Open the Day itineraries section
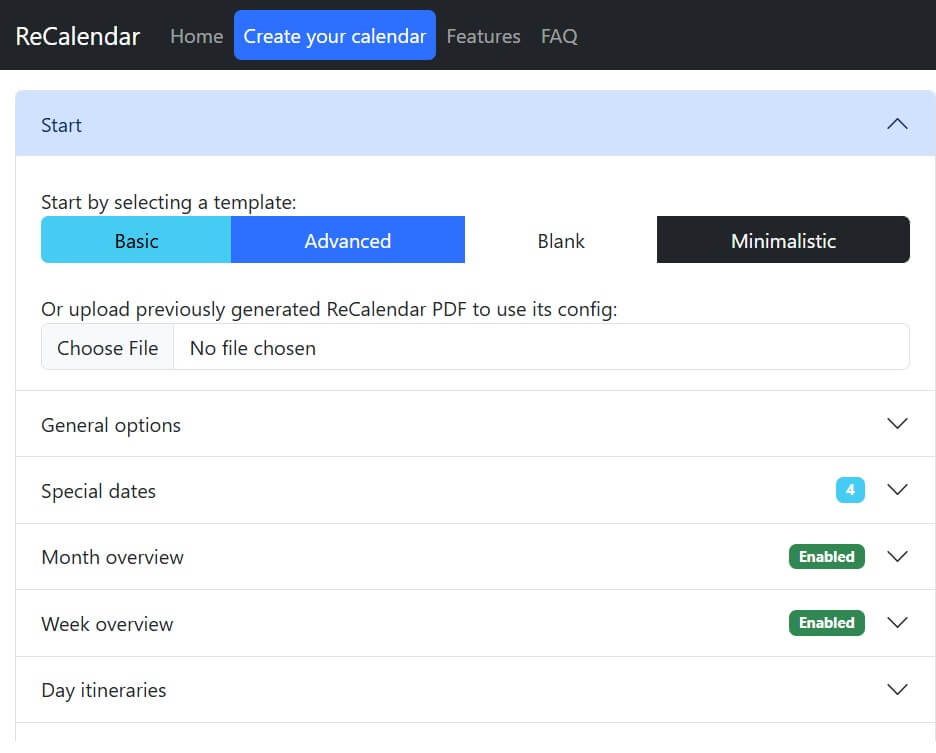Viewport: 936px width, 753px height. click(x=103, y=690)
